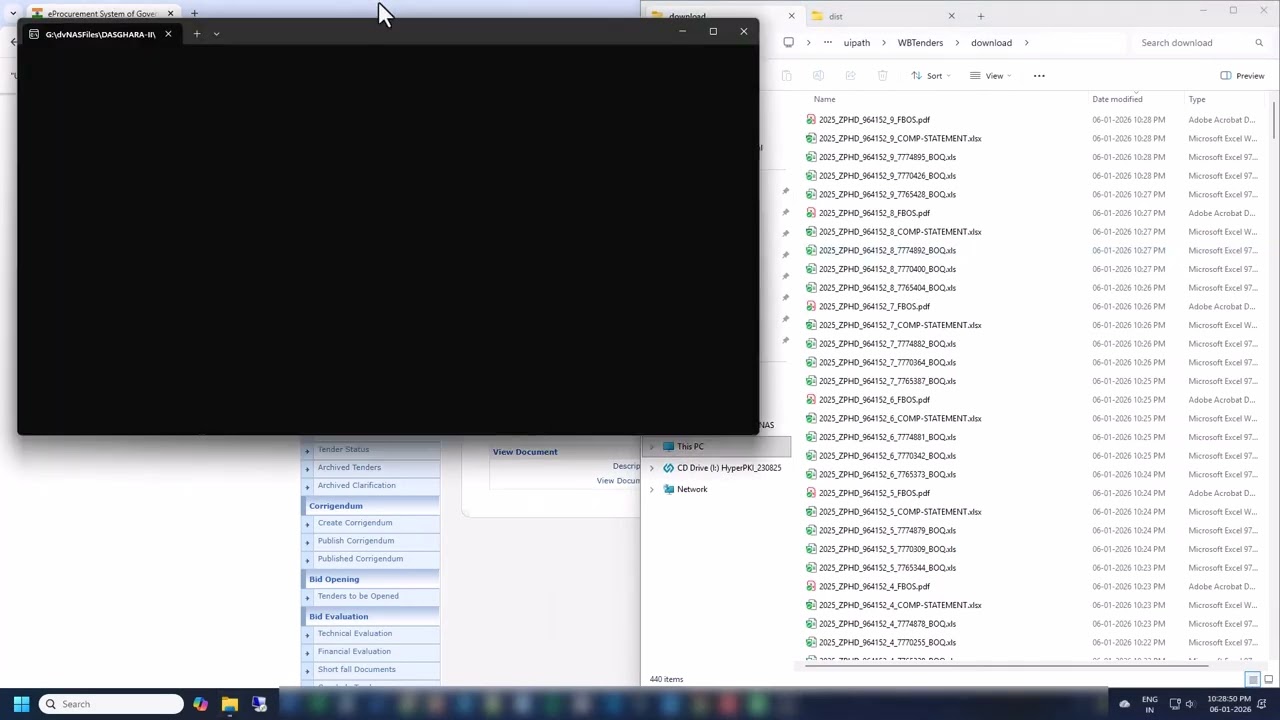Click the Share icon in Explorer toolbar

coord(850,76)
